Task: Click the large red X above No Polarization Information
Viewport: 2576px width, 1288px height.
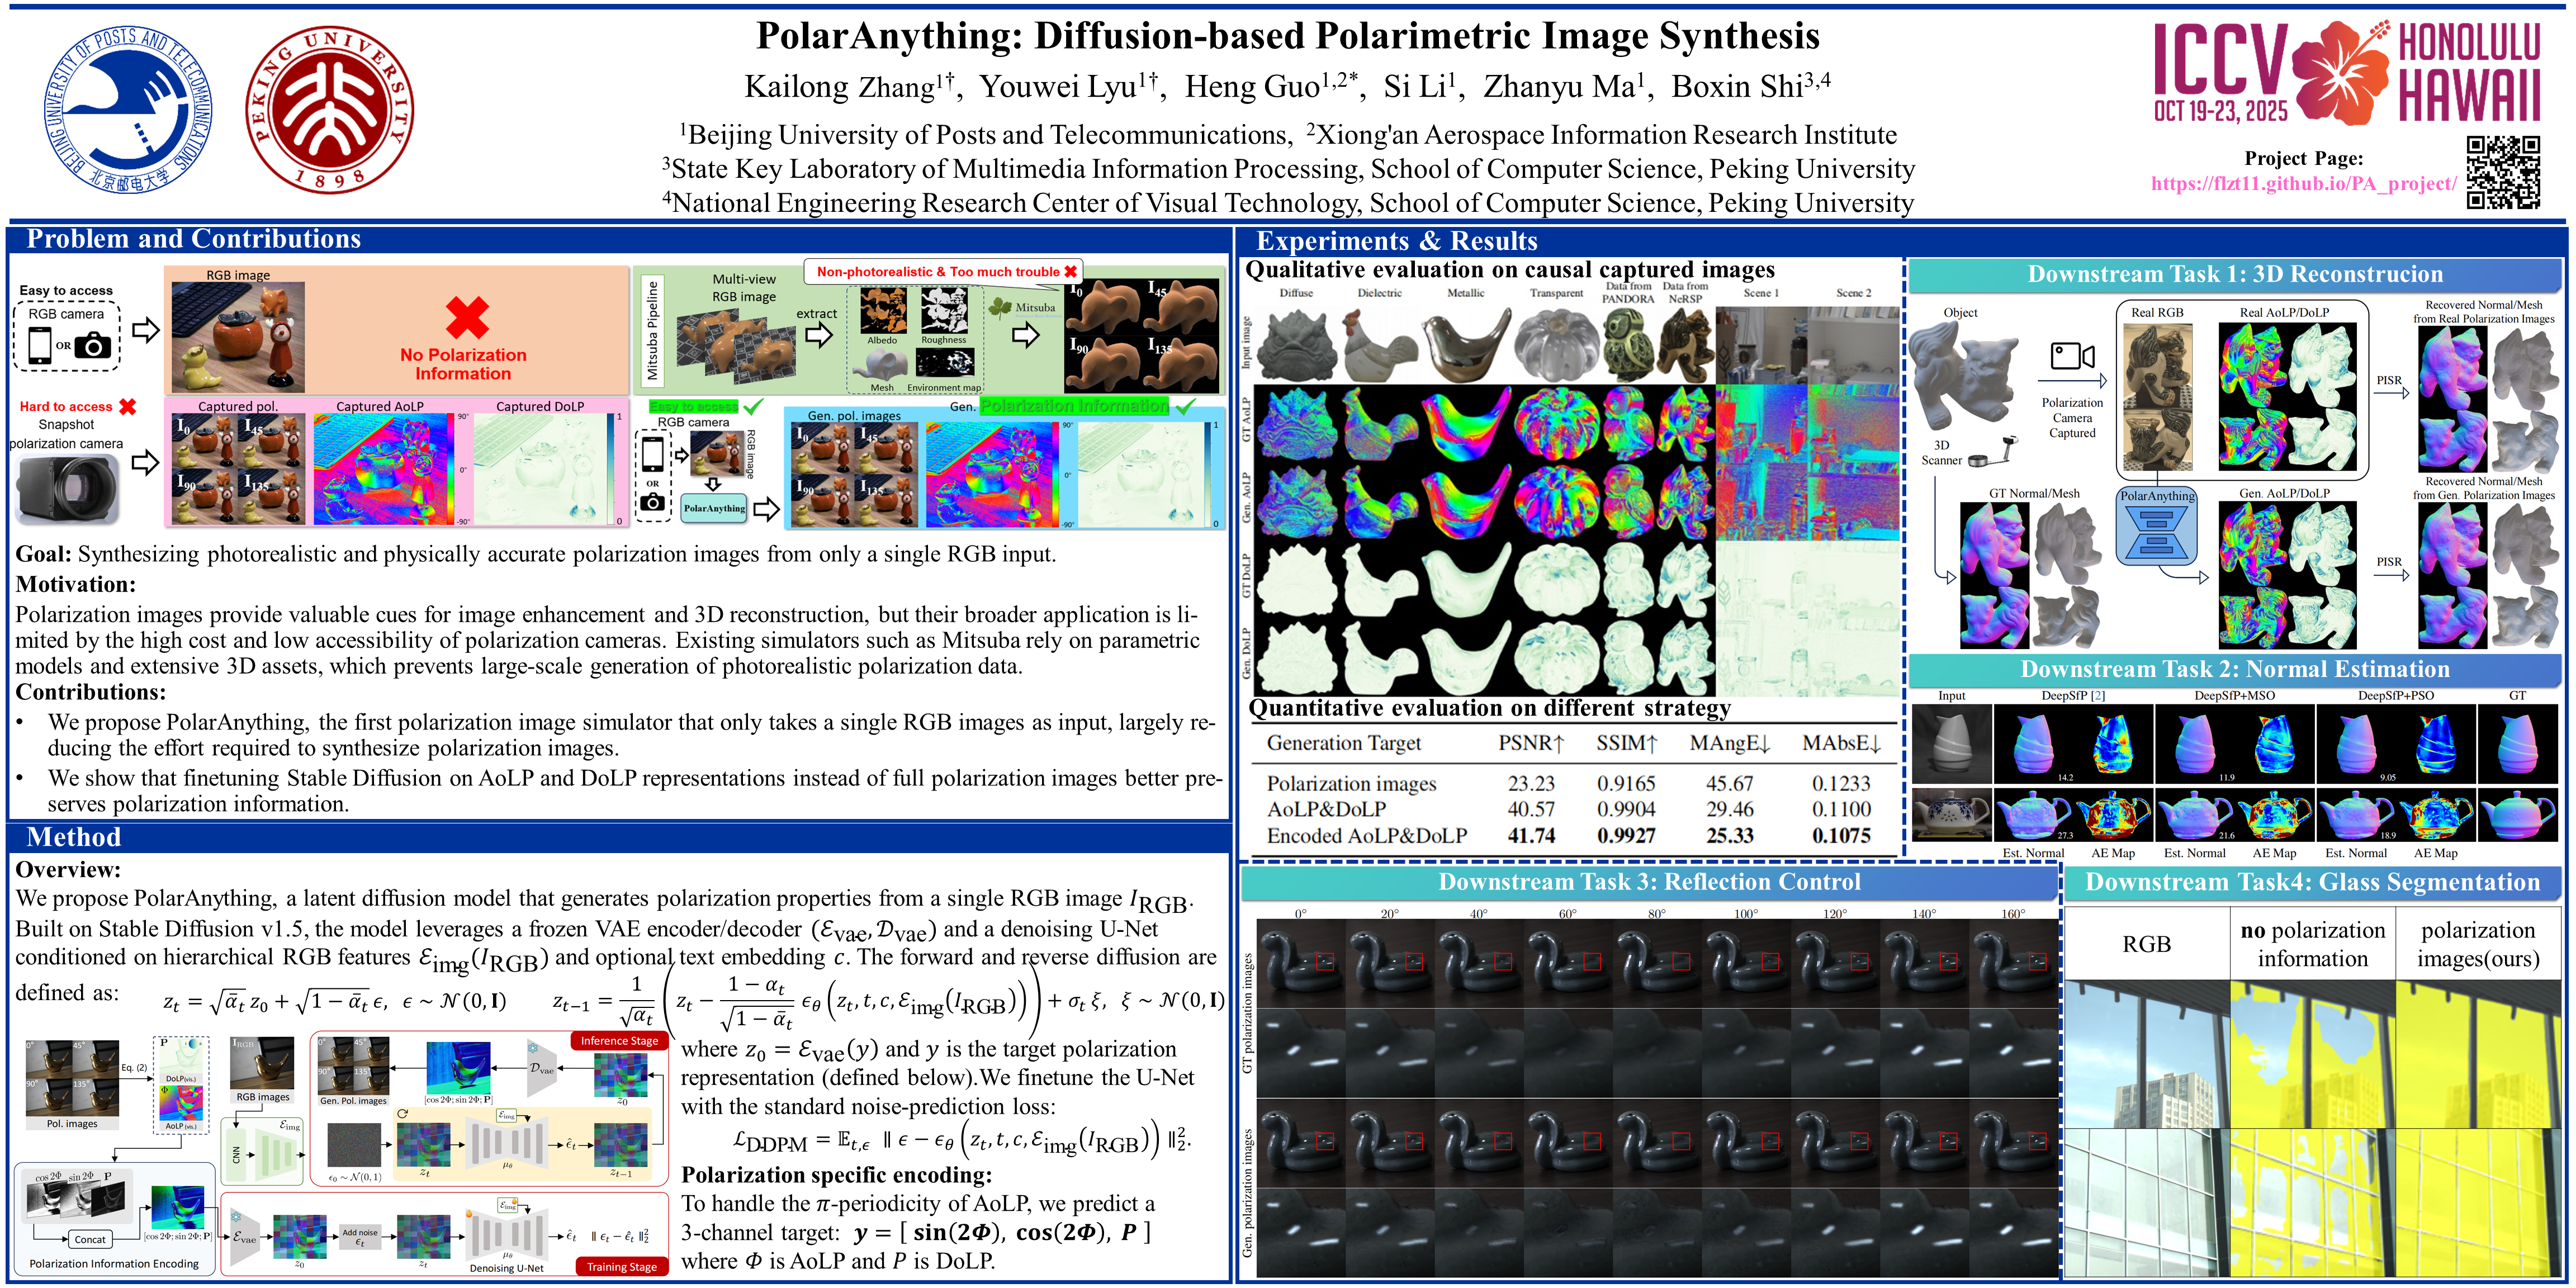Action: pos(467,318)
